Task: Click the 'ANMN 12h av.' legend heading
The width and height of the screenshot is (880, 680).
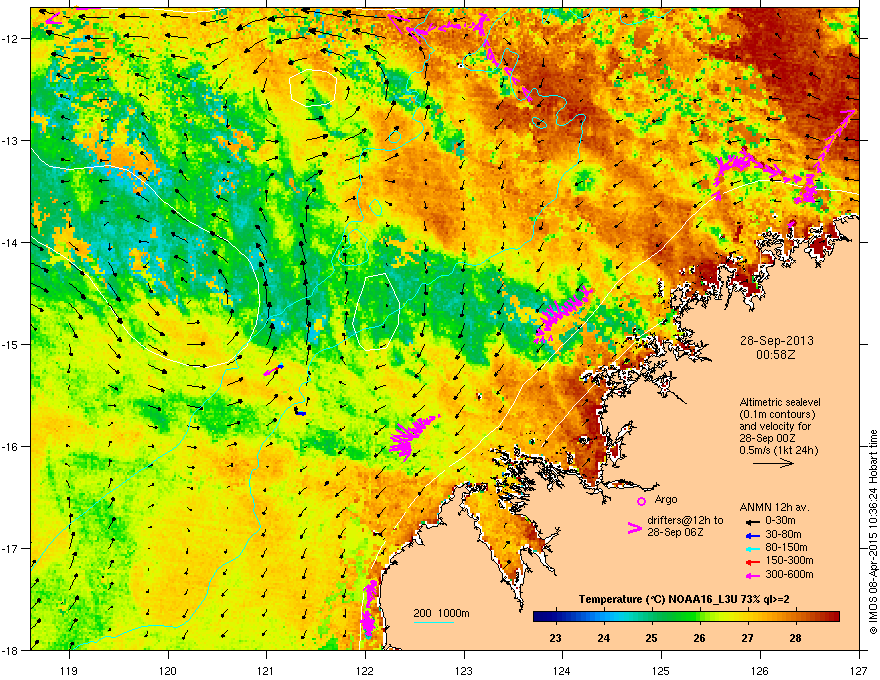Action: coord(774,508)
